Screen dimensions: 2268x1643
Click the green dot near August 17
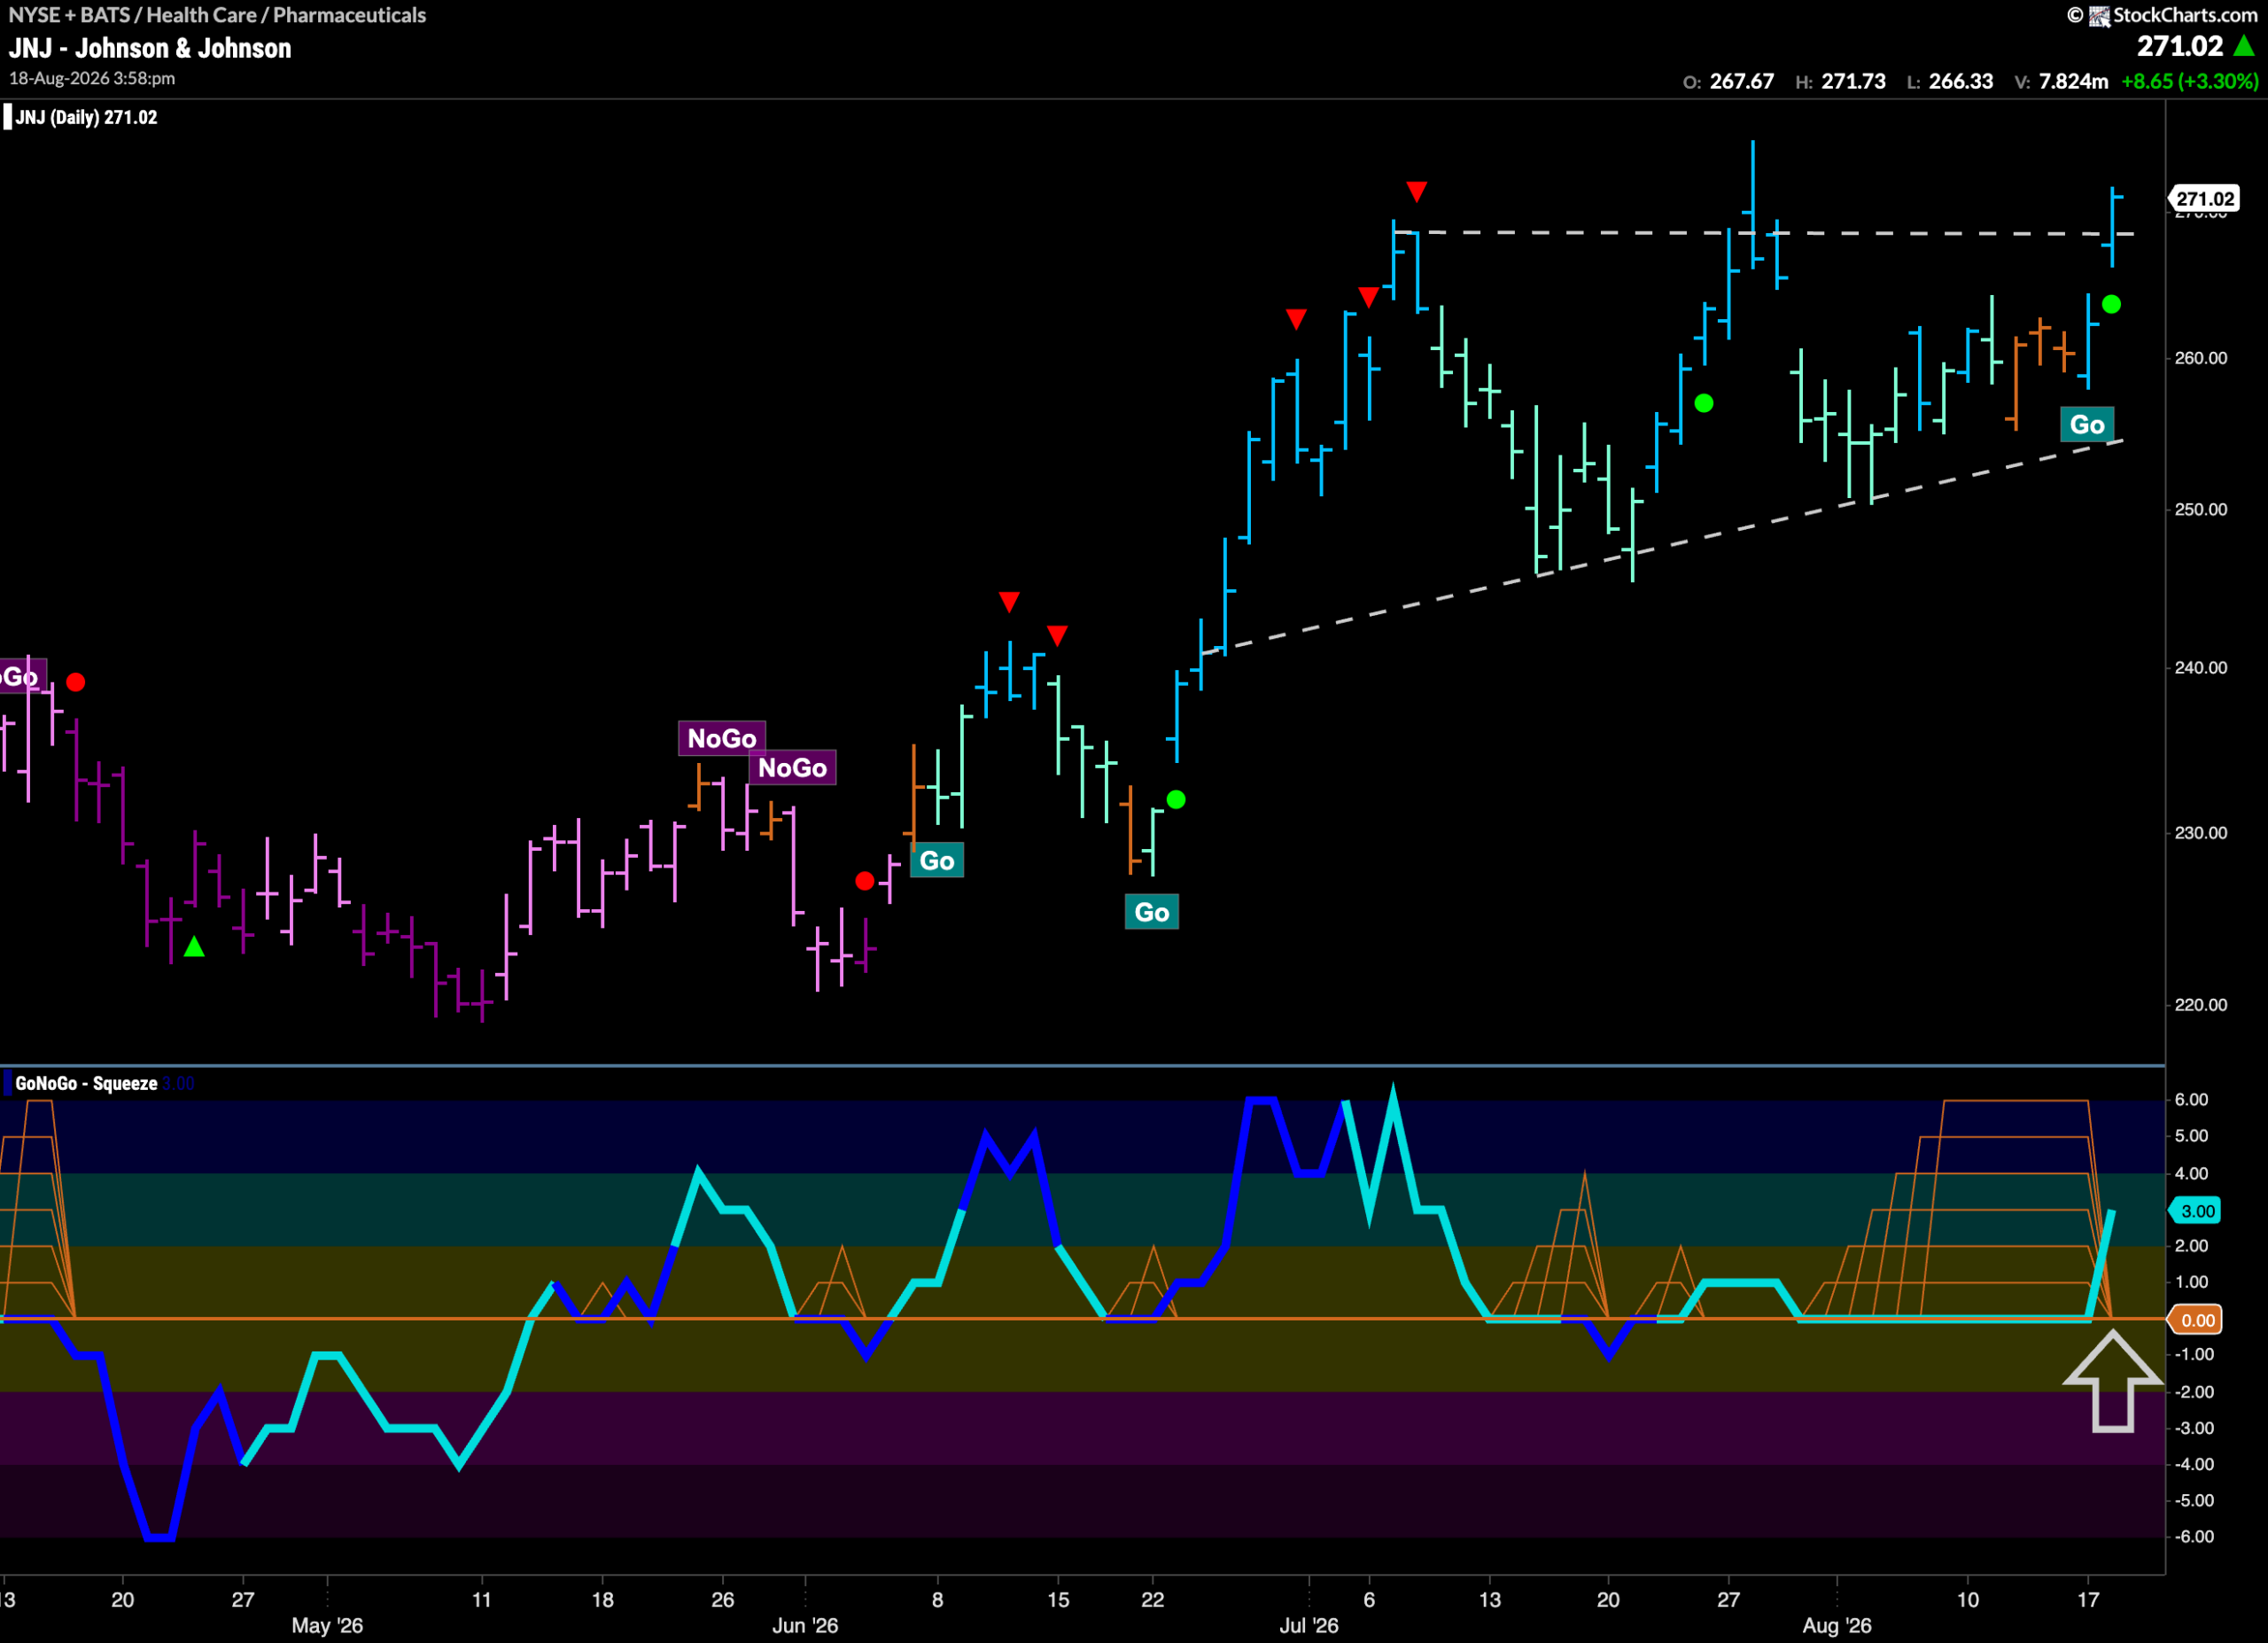pos(2111,304)
